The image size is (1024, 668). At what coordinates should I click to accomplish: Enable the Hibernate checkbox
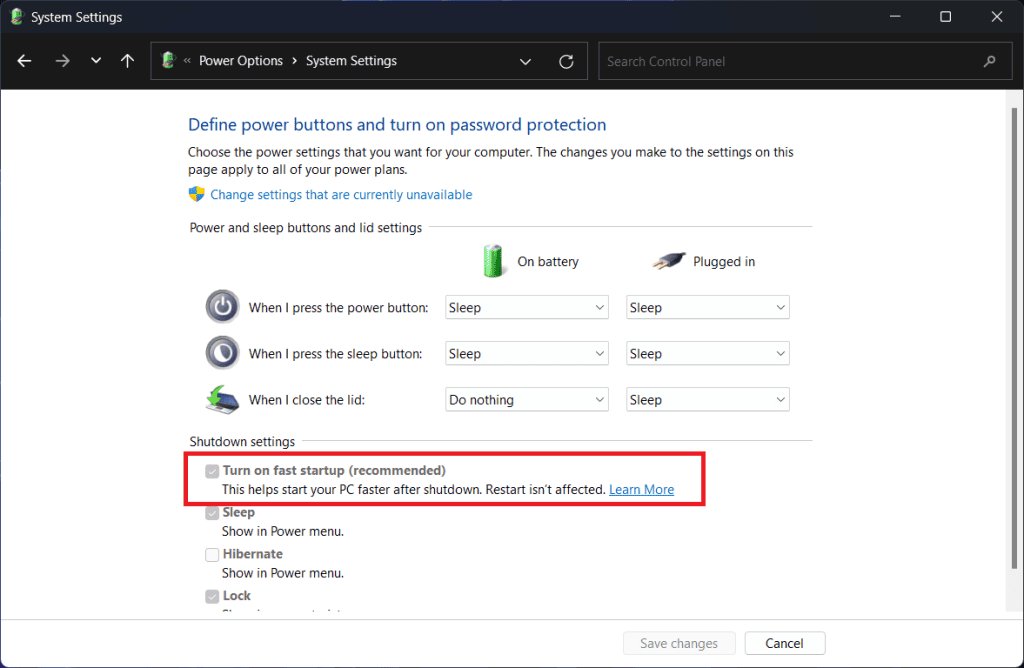point(212,554)
